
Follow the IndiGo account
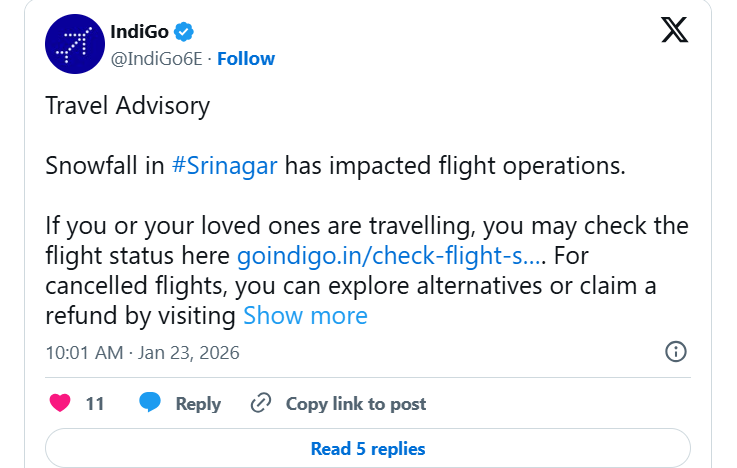pyautogui.click(x=246, y=58)
